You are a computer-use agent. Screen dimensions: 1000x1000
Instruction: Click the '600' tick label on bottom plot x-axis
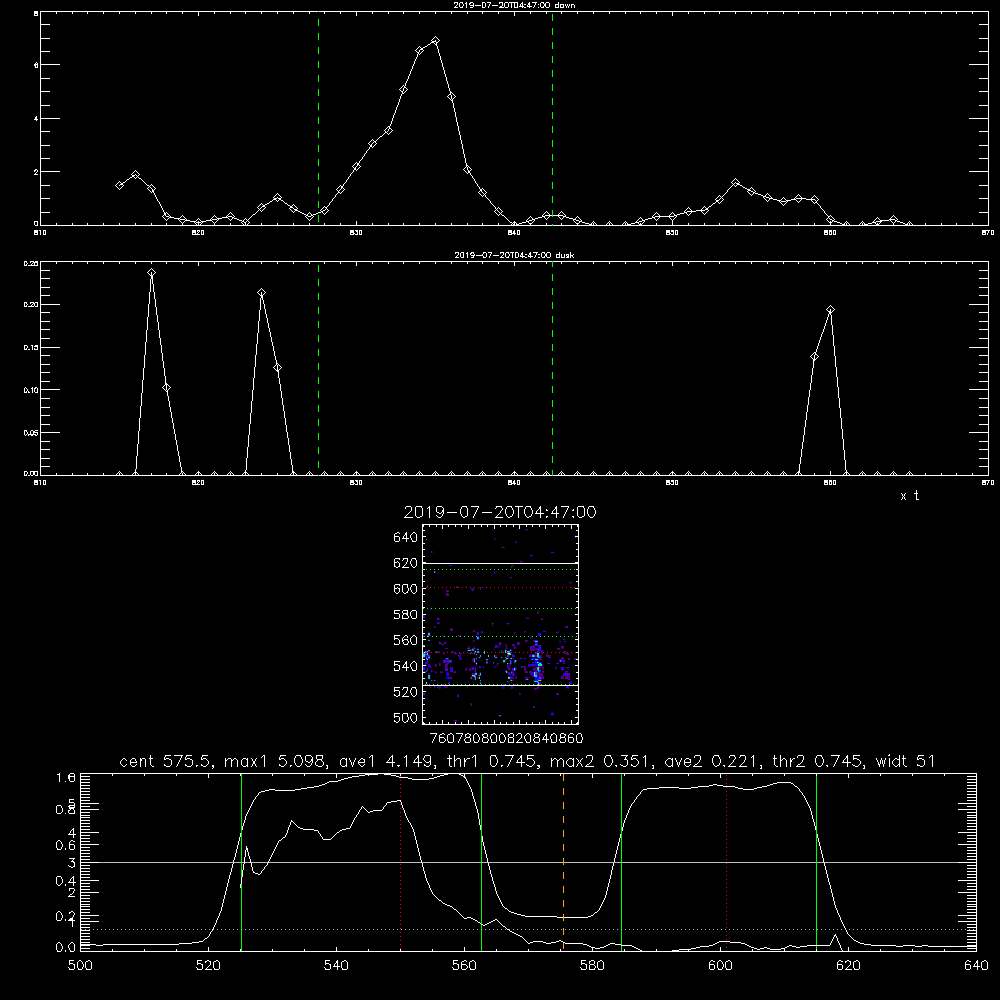coord(721,966)
